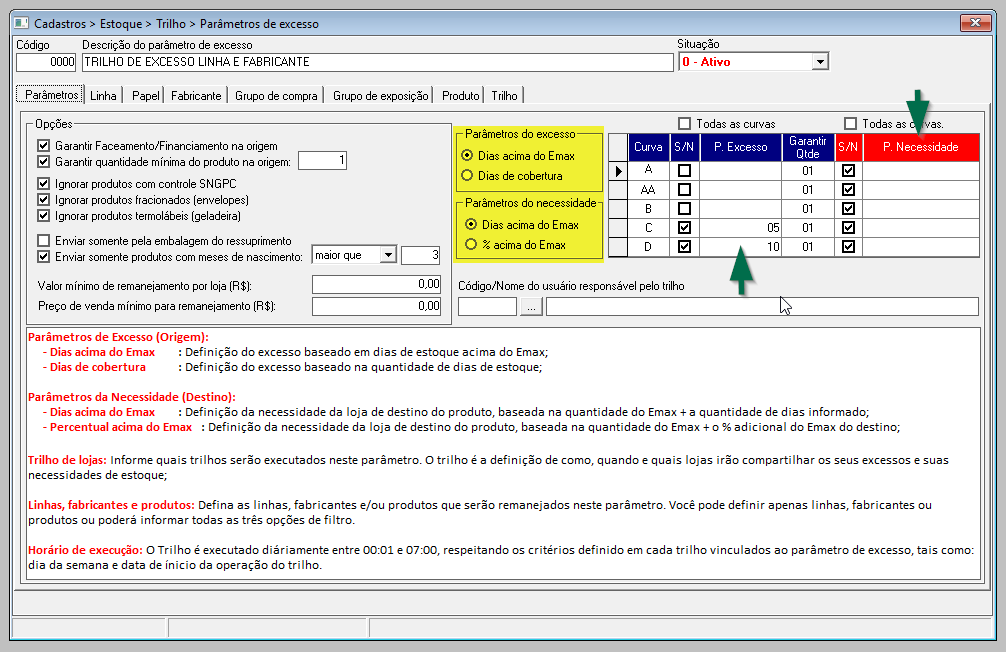Click the P. Excesso cell for curve A
Viewport: 1006px width, 652px height.
coord(740,171)
